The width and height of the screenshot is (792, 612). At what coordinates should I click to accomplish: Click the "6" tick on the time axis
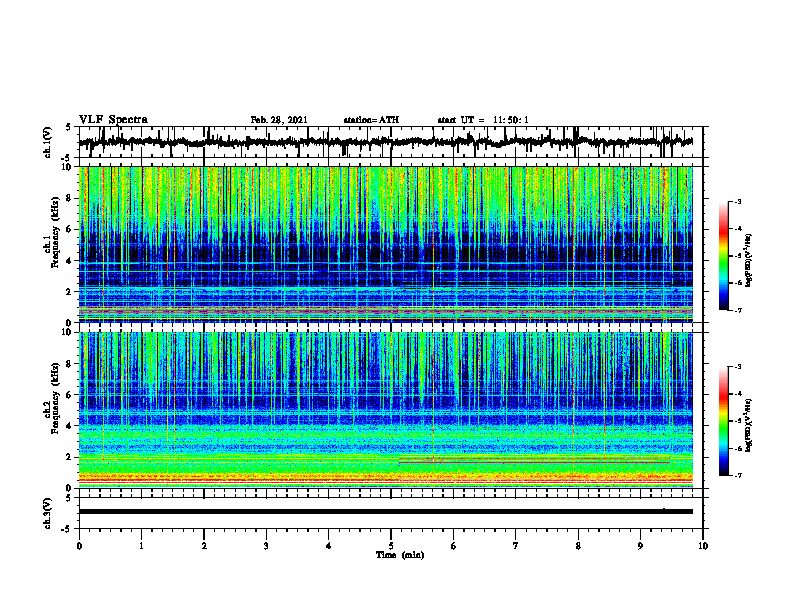pyautogui.click(x=454, y=546)
